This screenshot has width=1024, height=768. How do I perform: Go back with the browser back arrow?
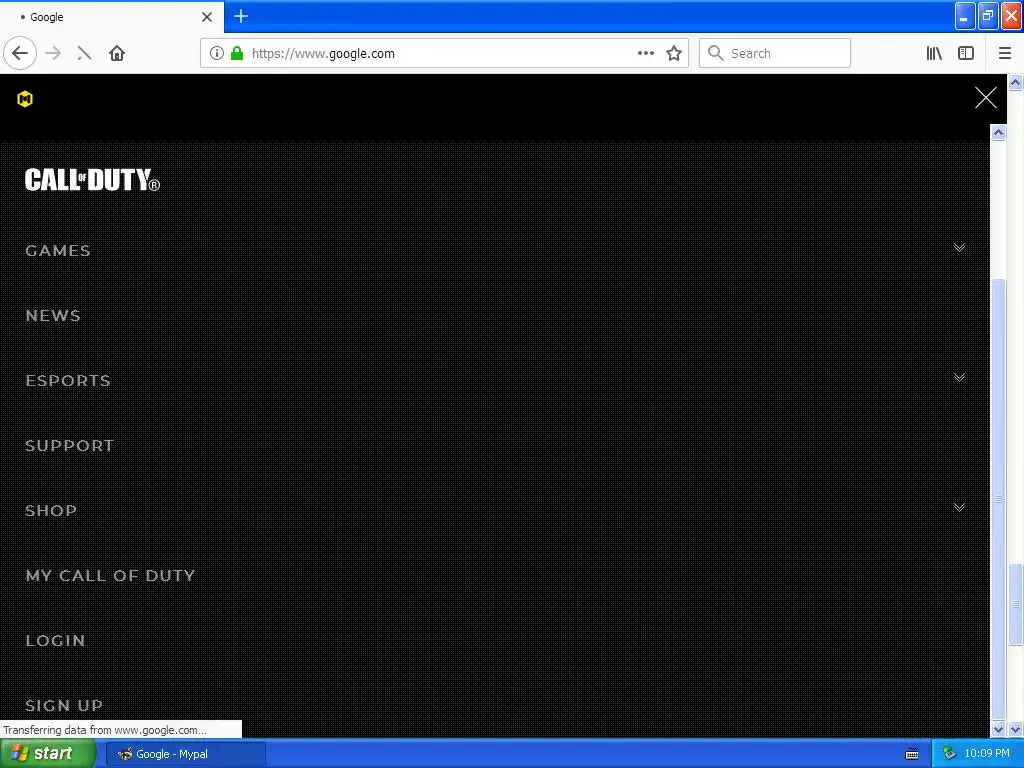tap(20, 54)
